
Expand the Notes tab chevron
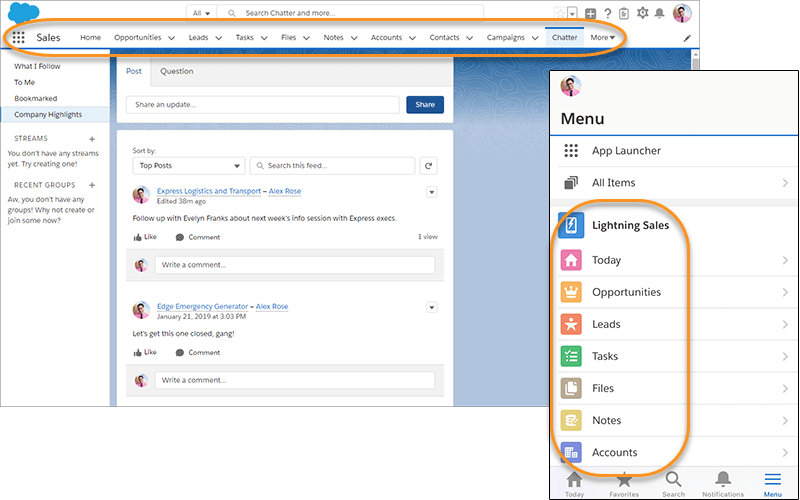(354, 38)
